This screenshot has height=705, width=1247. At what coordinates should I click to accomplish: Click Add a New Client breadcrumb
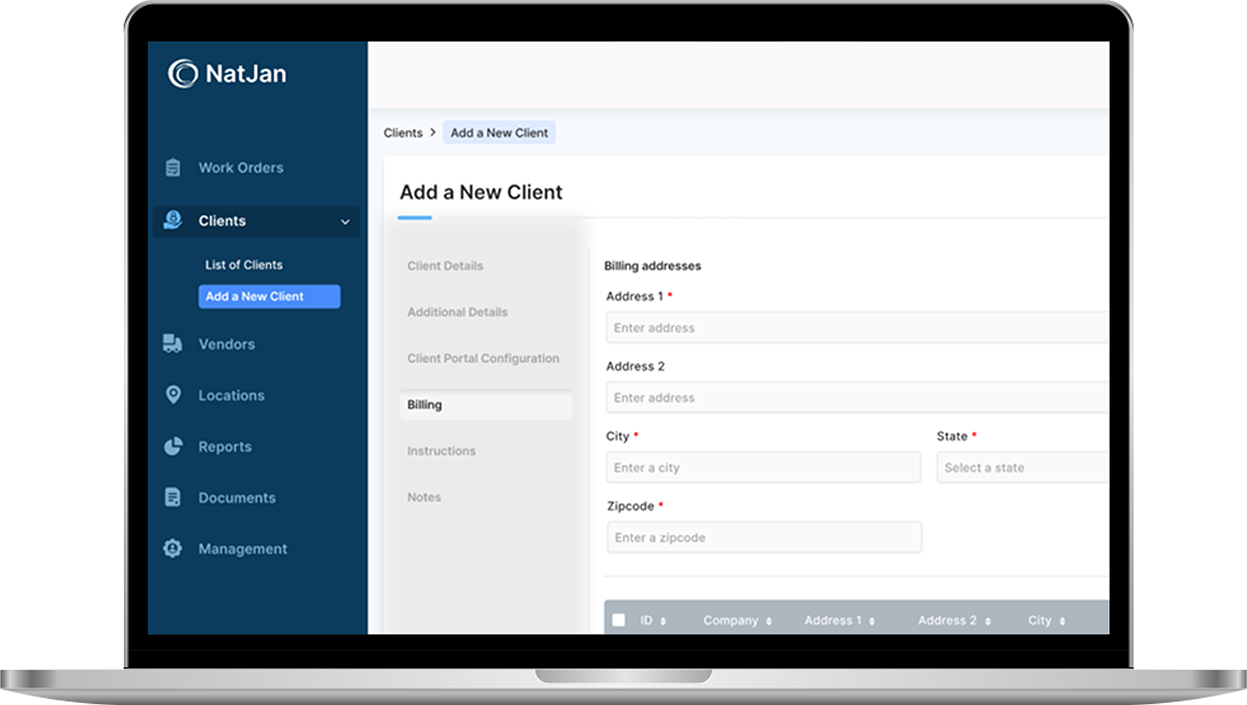[x=499, y=132]
